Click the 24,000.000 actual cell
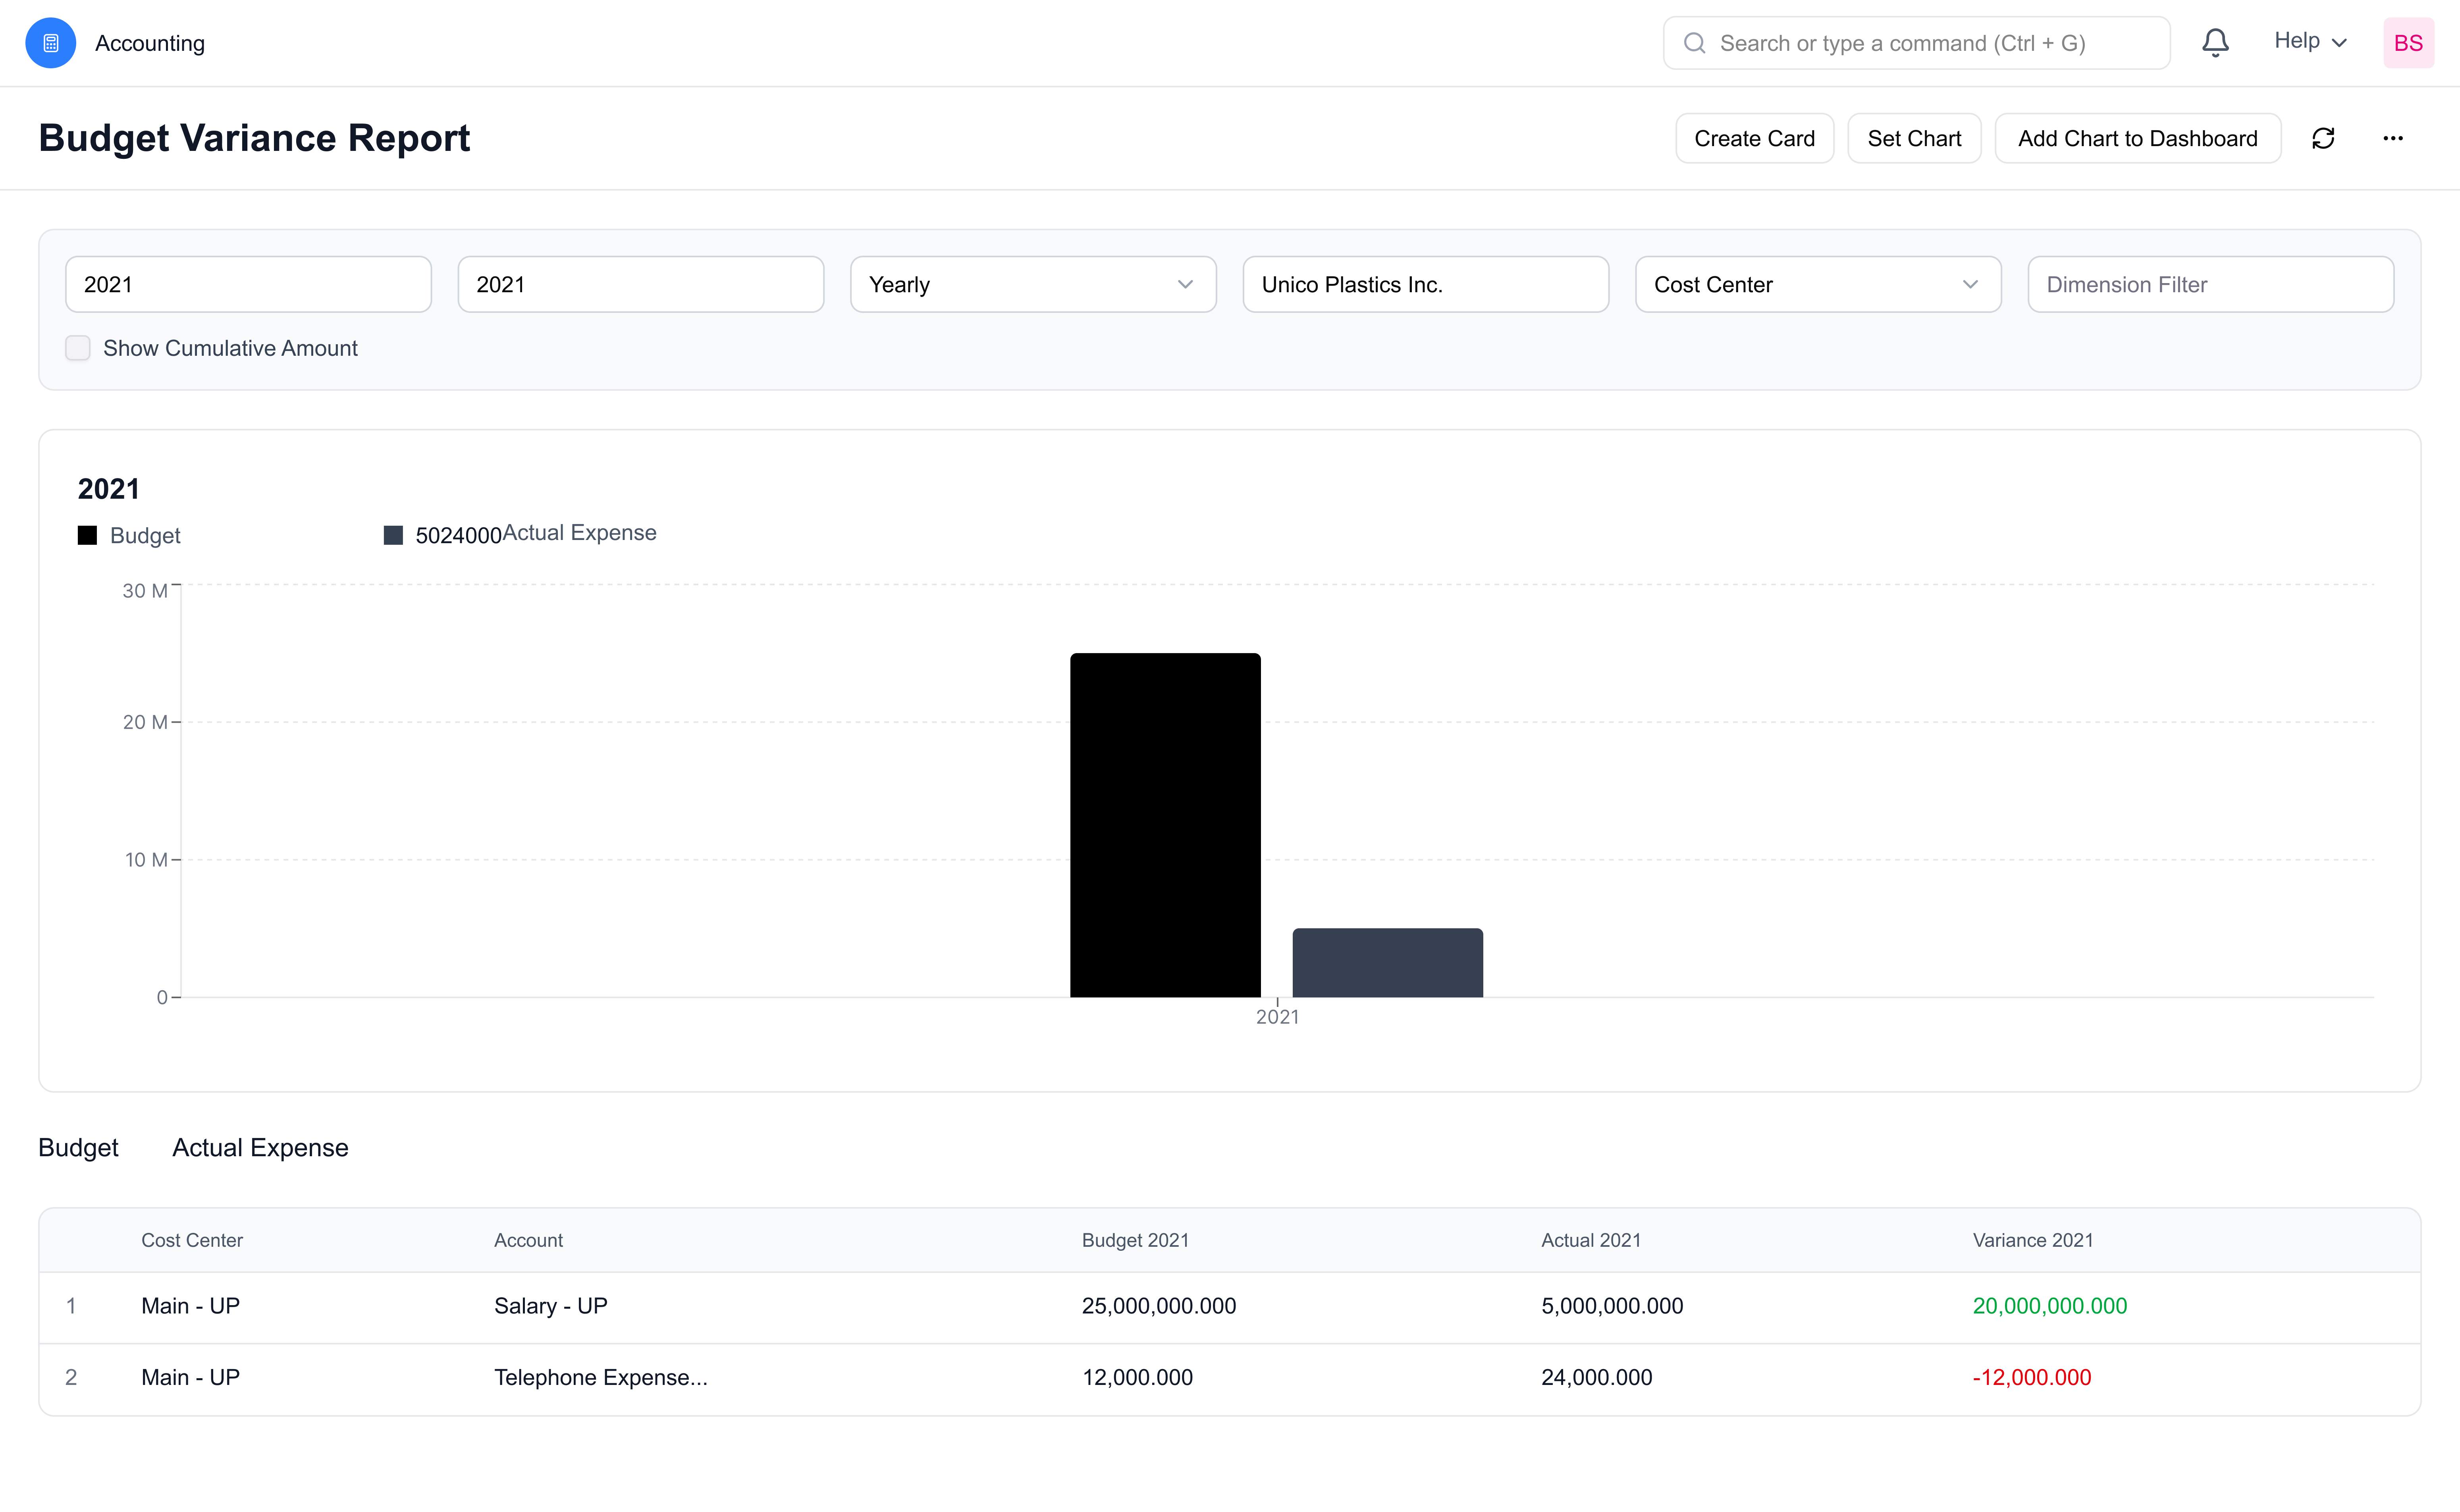The width and height of the screenshot is (2460, 1512). click(1597, 1378)
